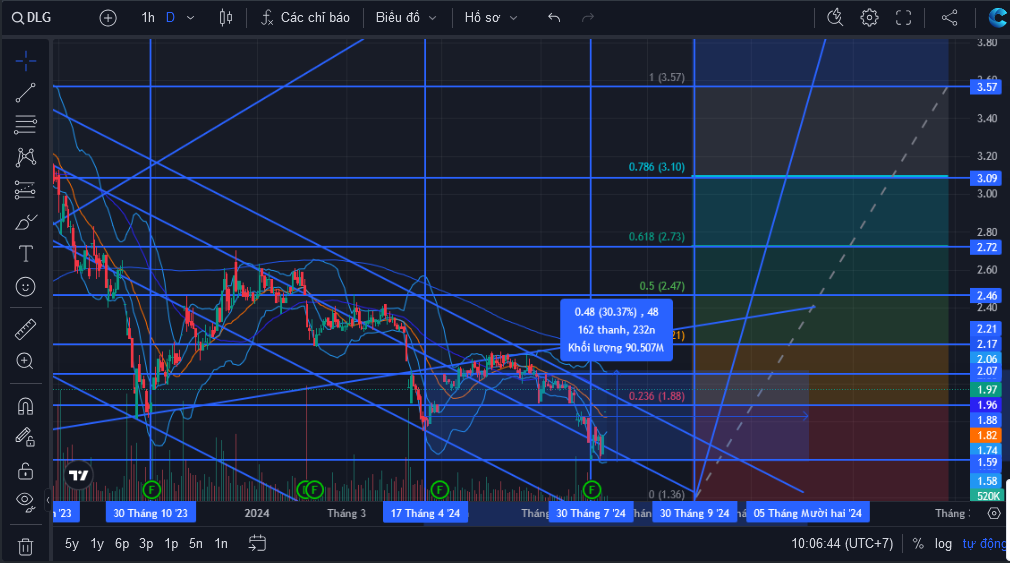Enter fullscreen mode
The image size is (1010, 563).
coord(904,18)
